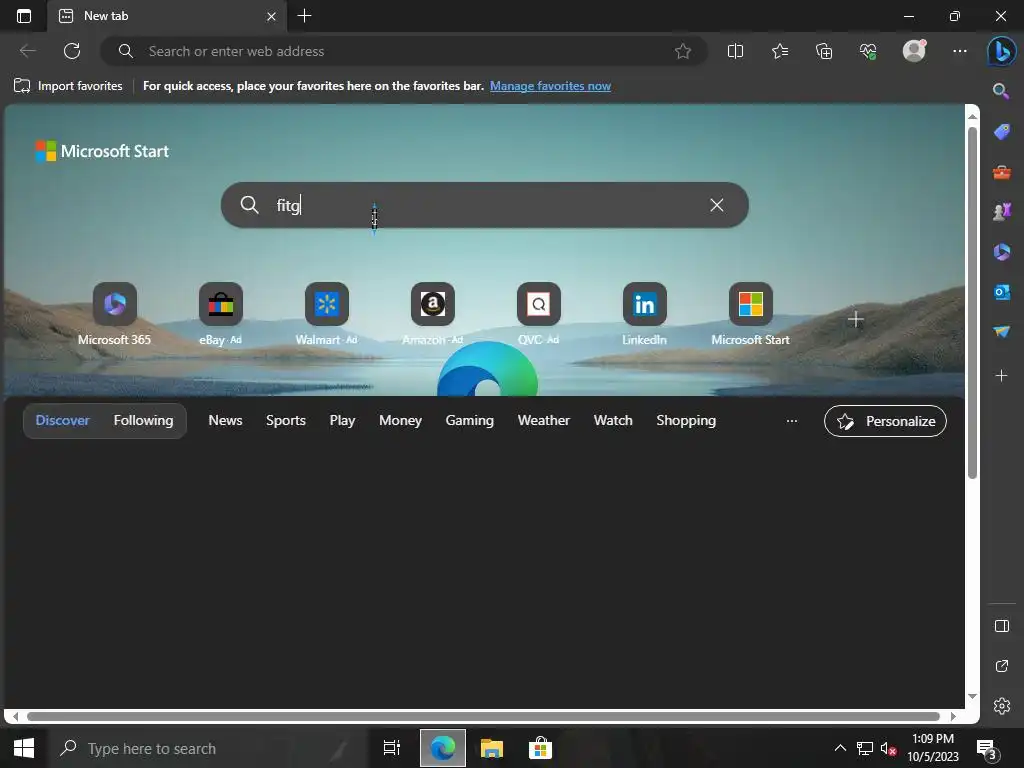Viewport: 1024px width, 768px height.
Task: Open File Explorer from taskbar
Action: click(x=492, y=748)
